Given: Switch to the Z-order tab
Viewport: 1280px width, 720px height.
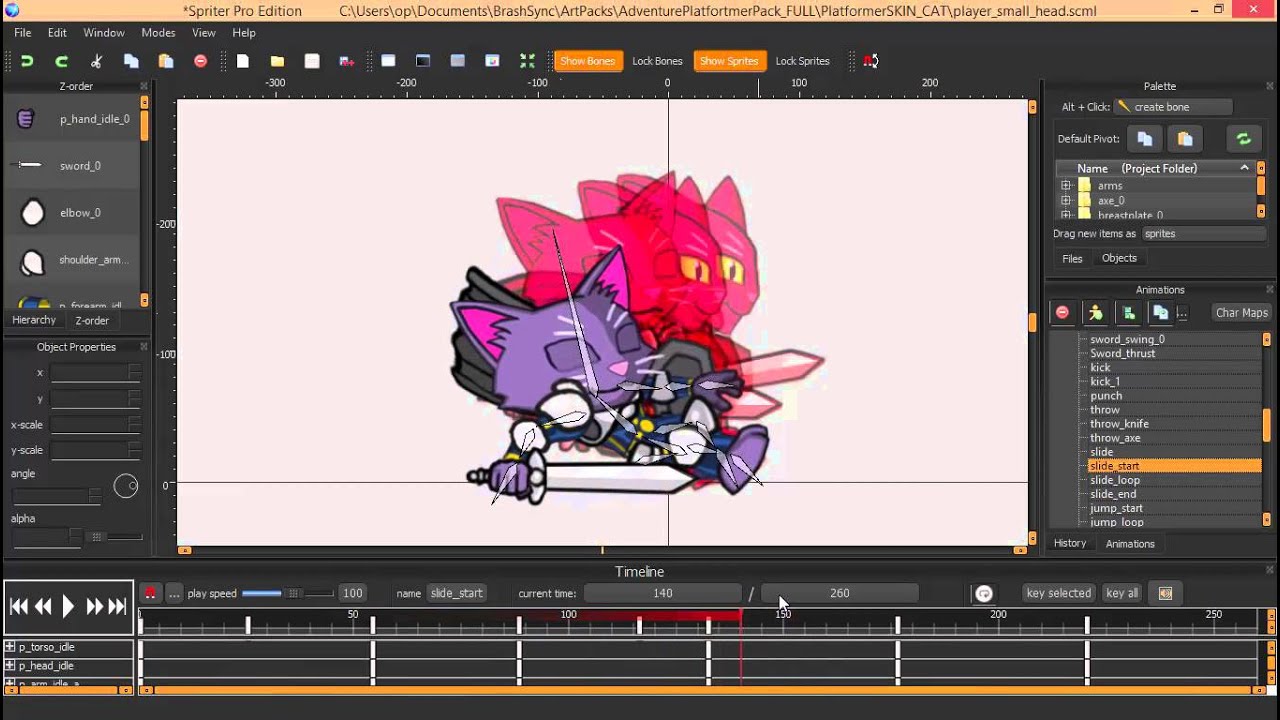Looking at the screenshot, I should 92,321.
